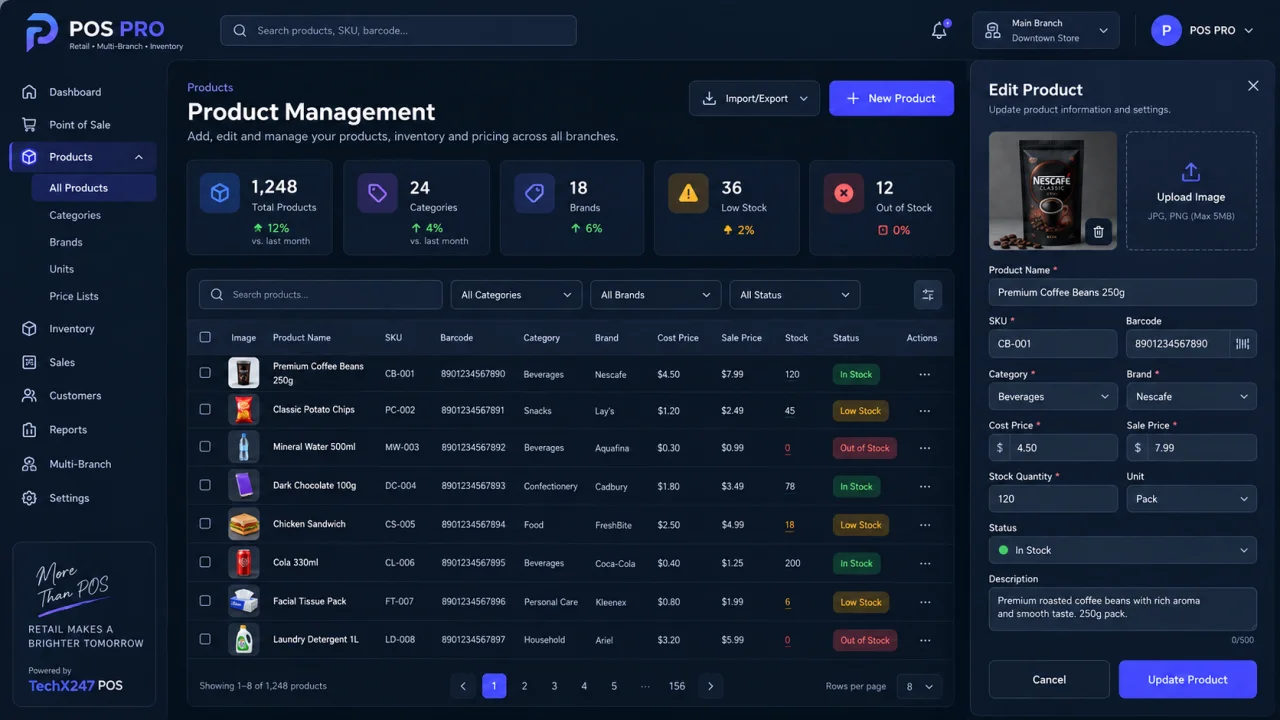Click the New Product button
This screenshot has height=720, width=1280.
891,98
